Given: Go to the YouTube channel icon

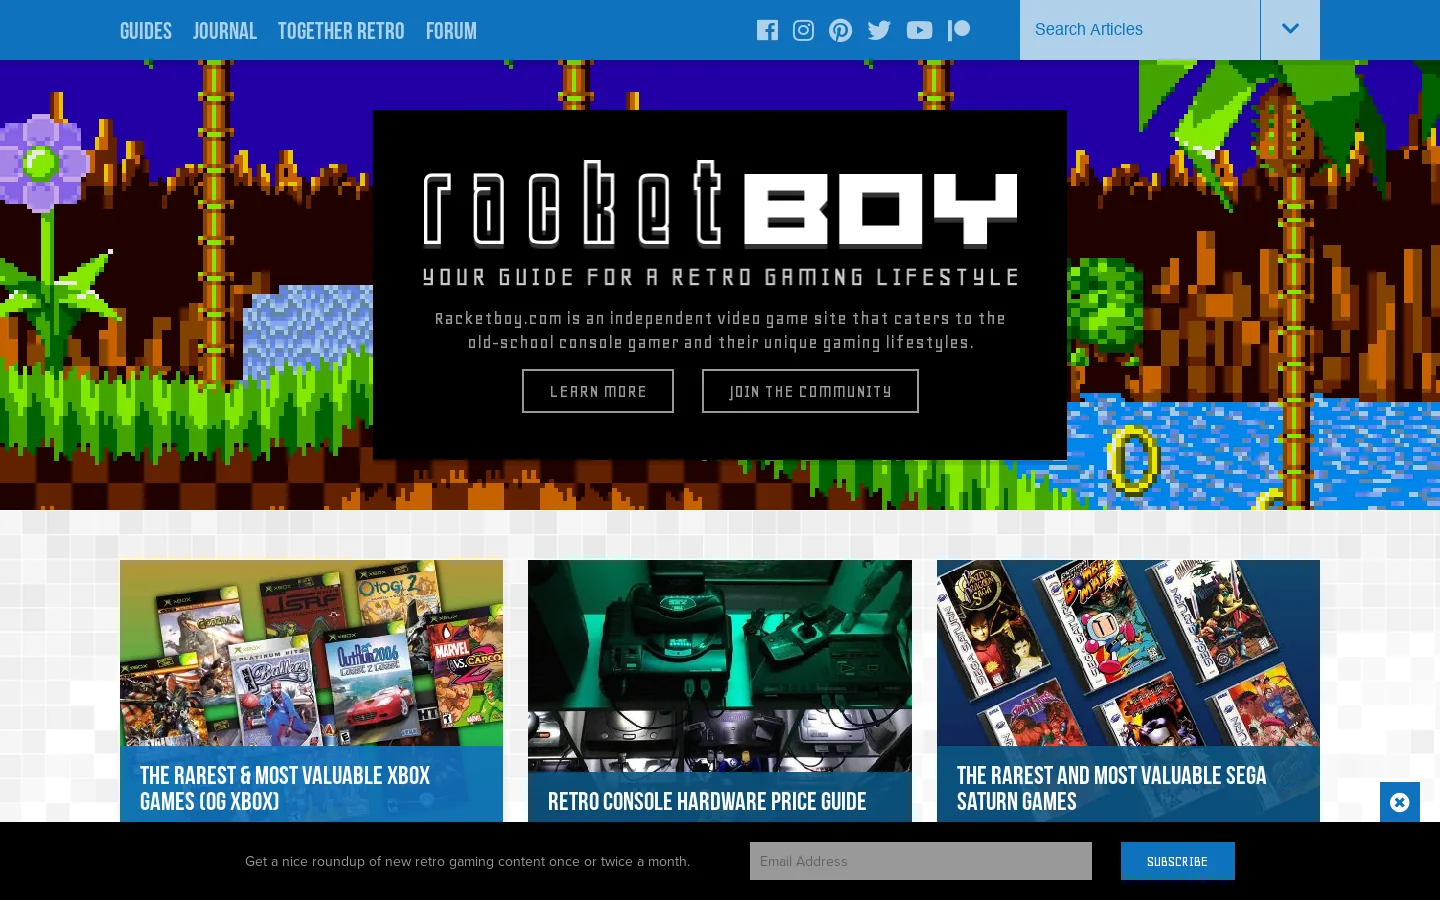Looking at the screenshot, I should tap(919, 30).
